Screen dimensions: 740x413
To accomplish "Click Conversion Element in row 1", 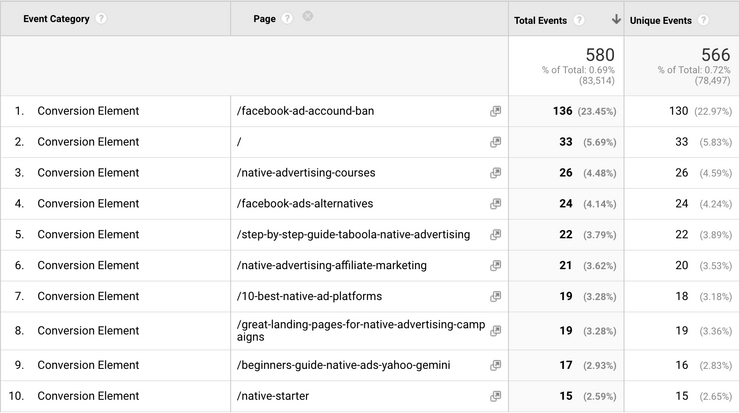I will 88,111.
